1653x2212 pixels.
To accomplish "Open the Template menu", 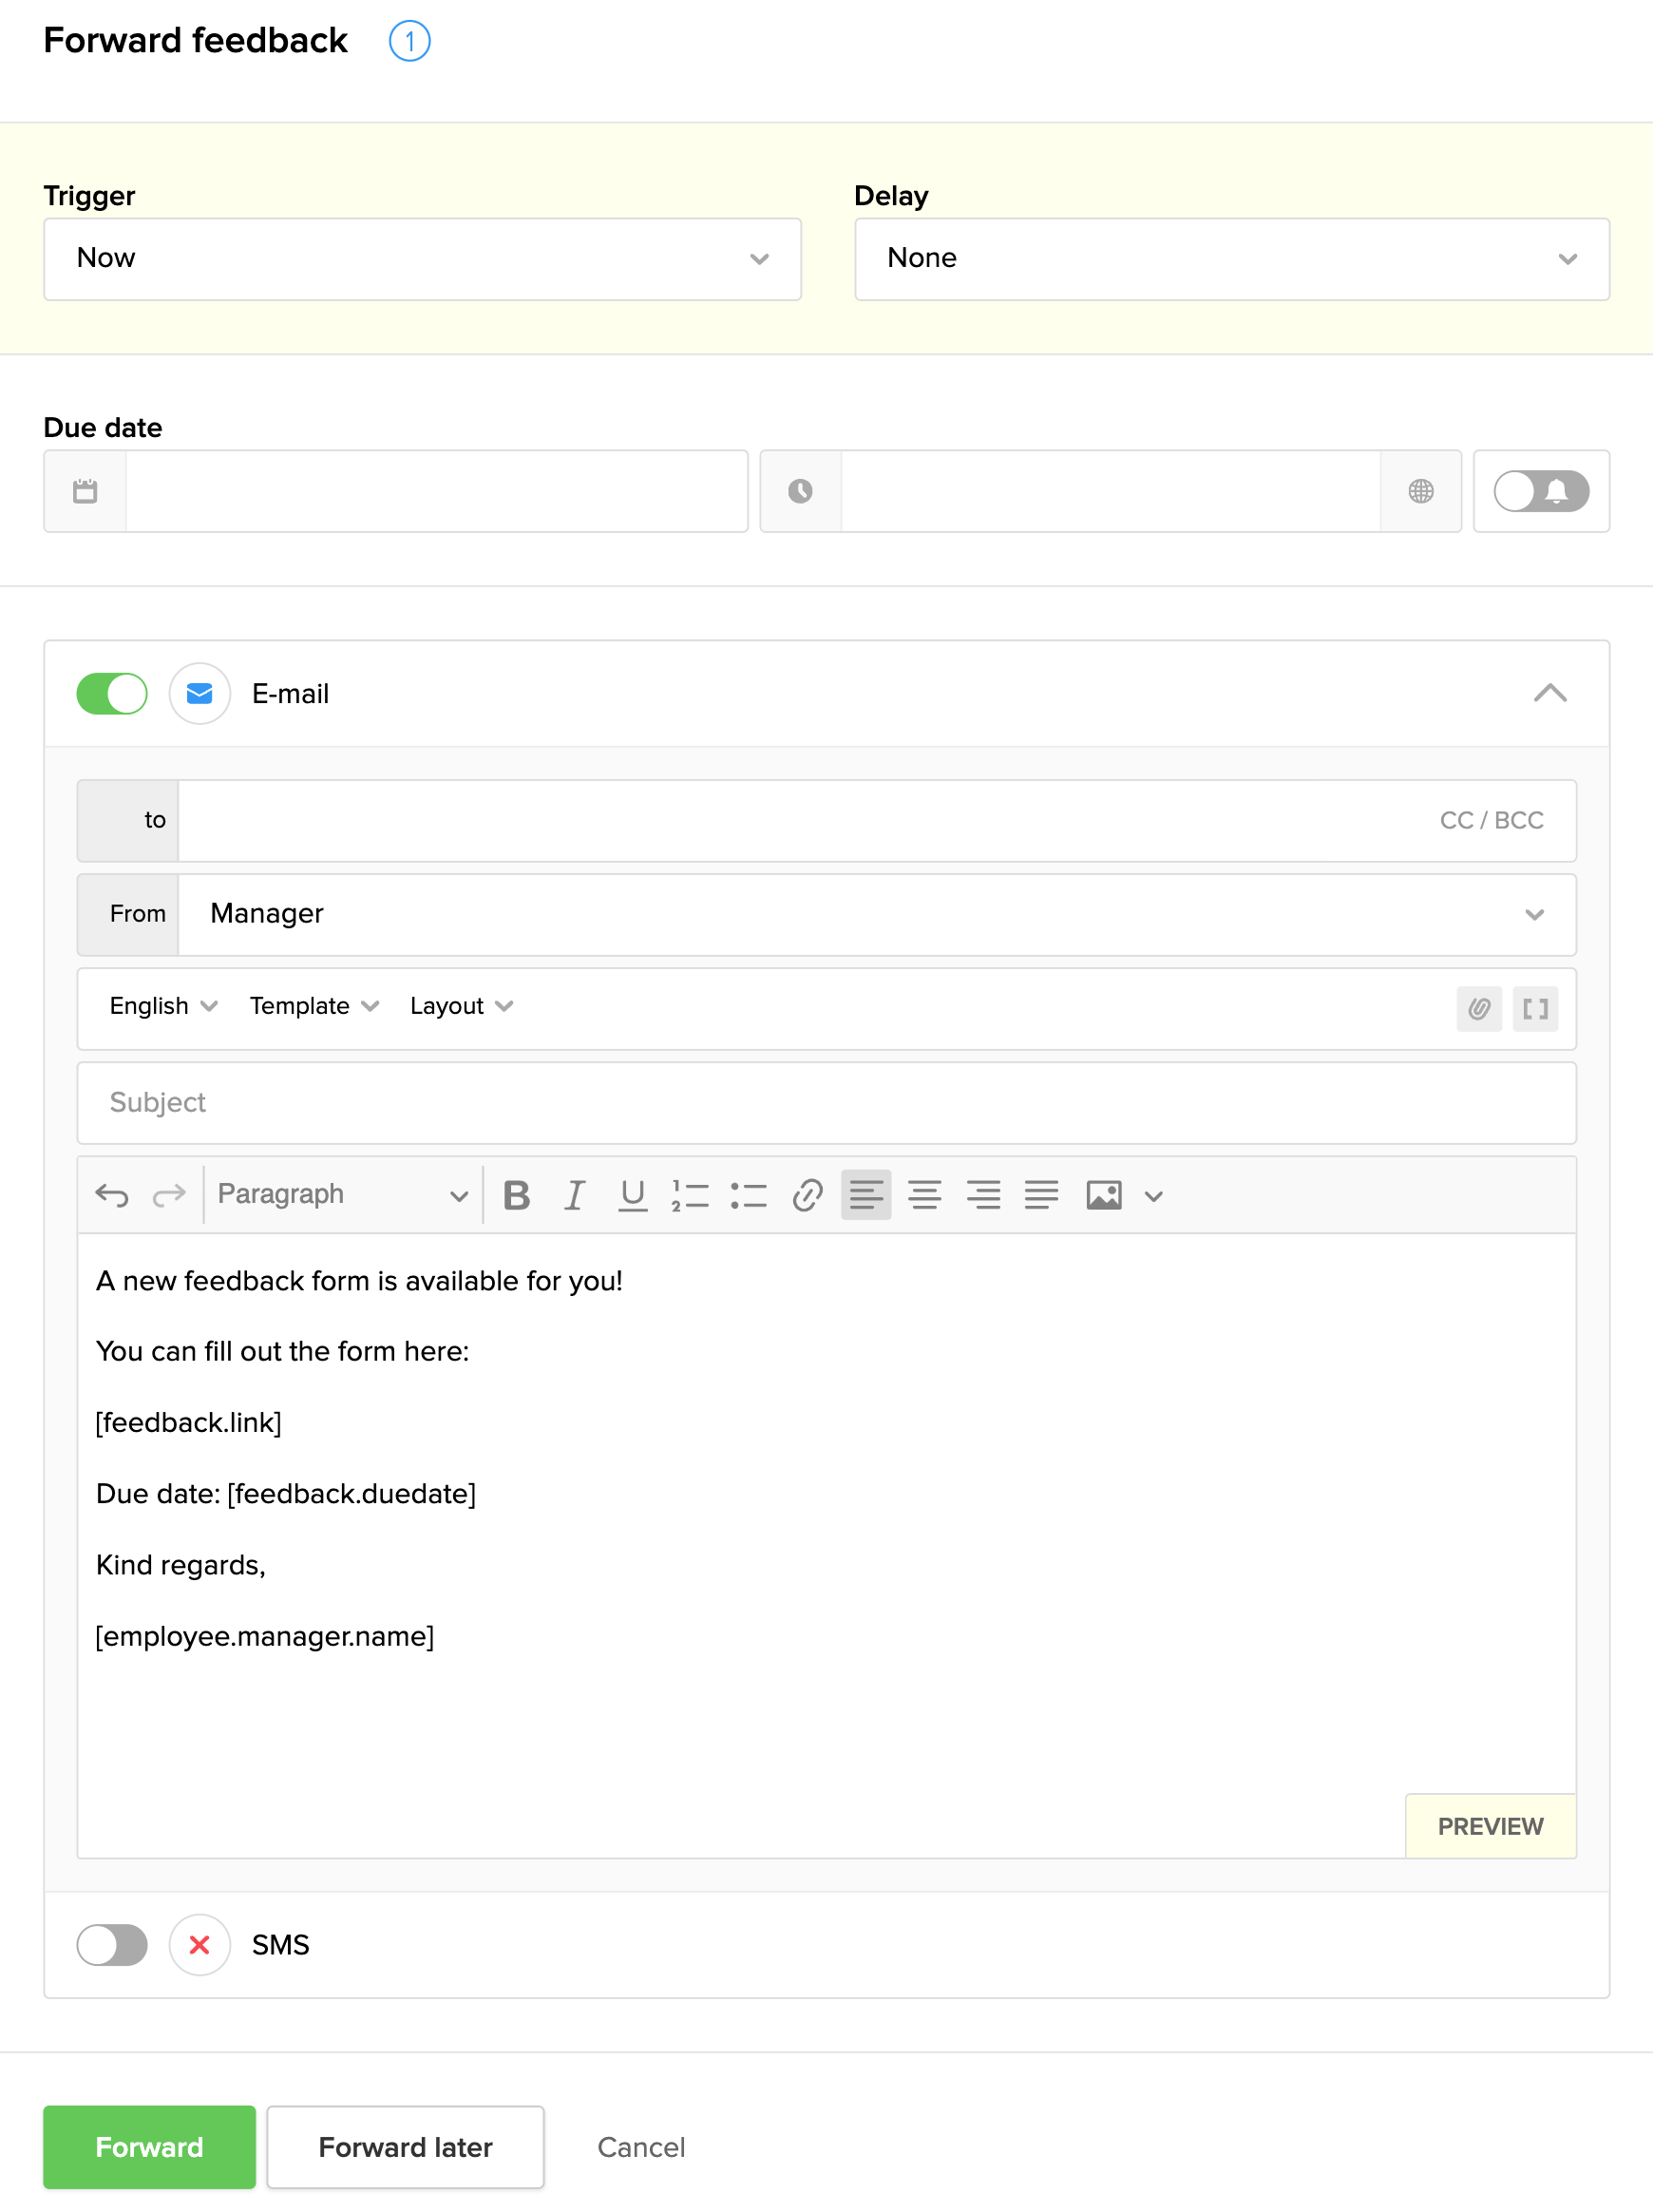I will pos(314,1006).
